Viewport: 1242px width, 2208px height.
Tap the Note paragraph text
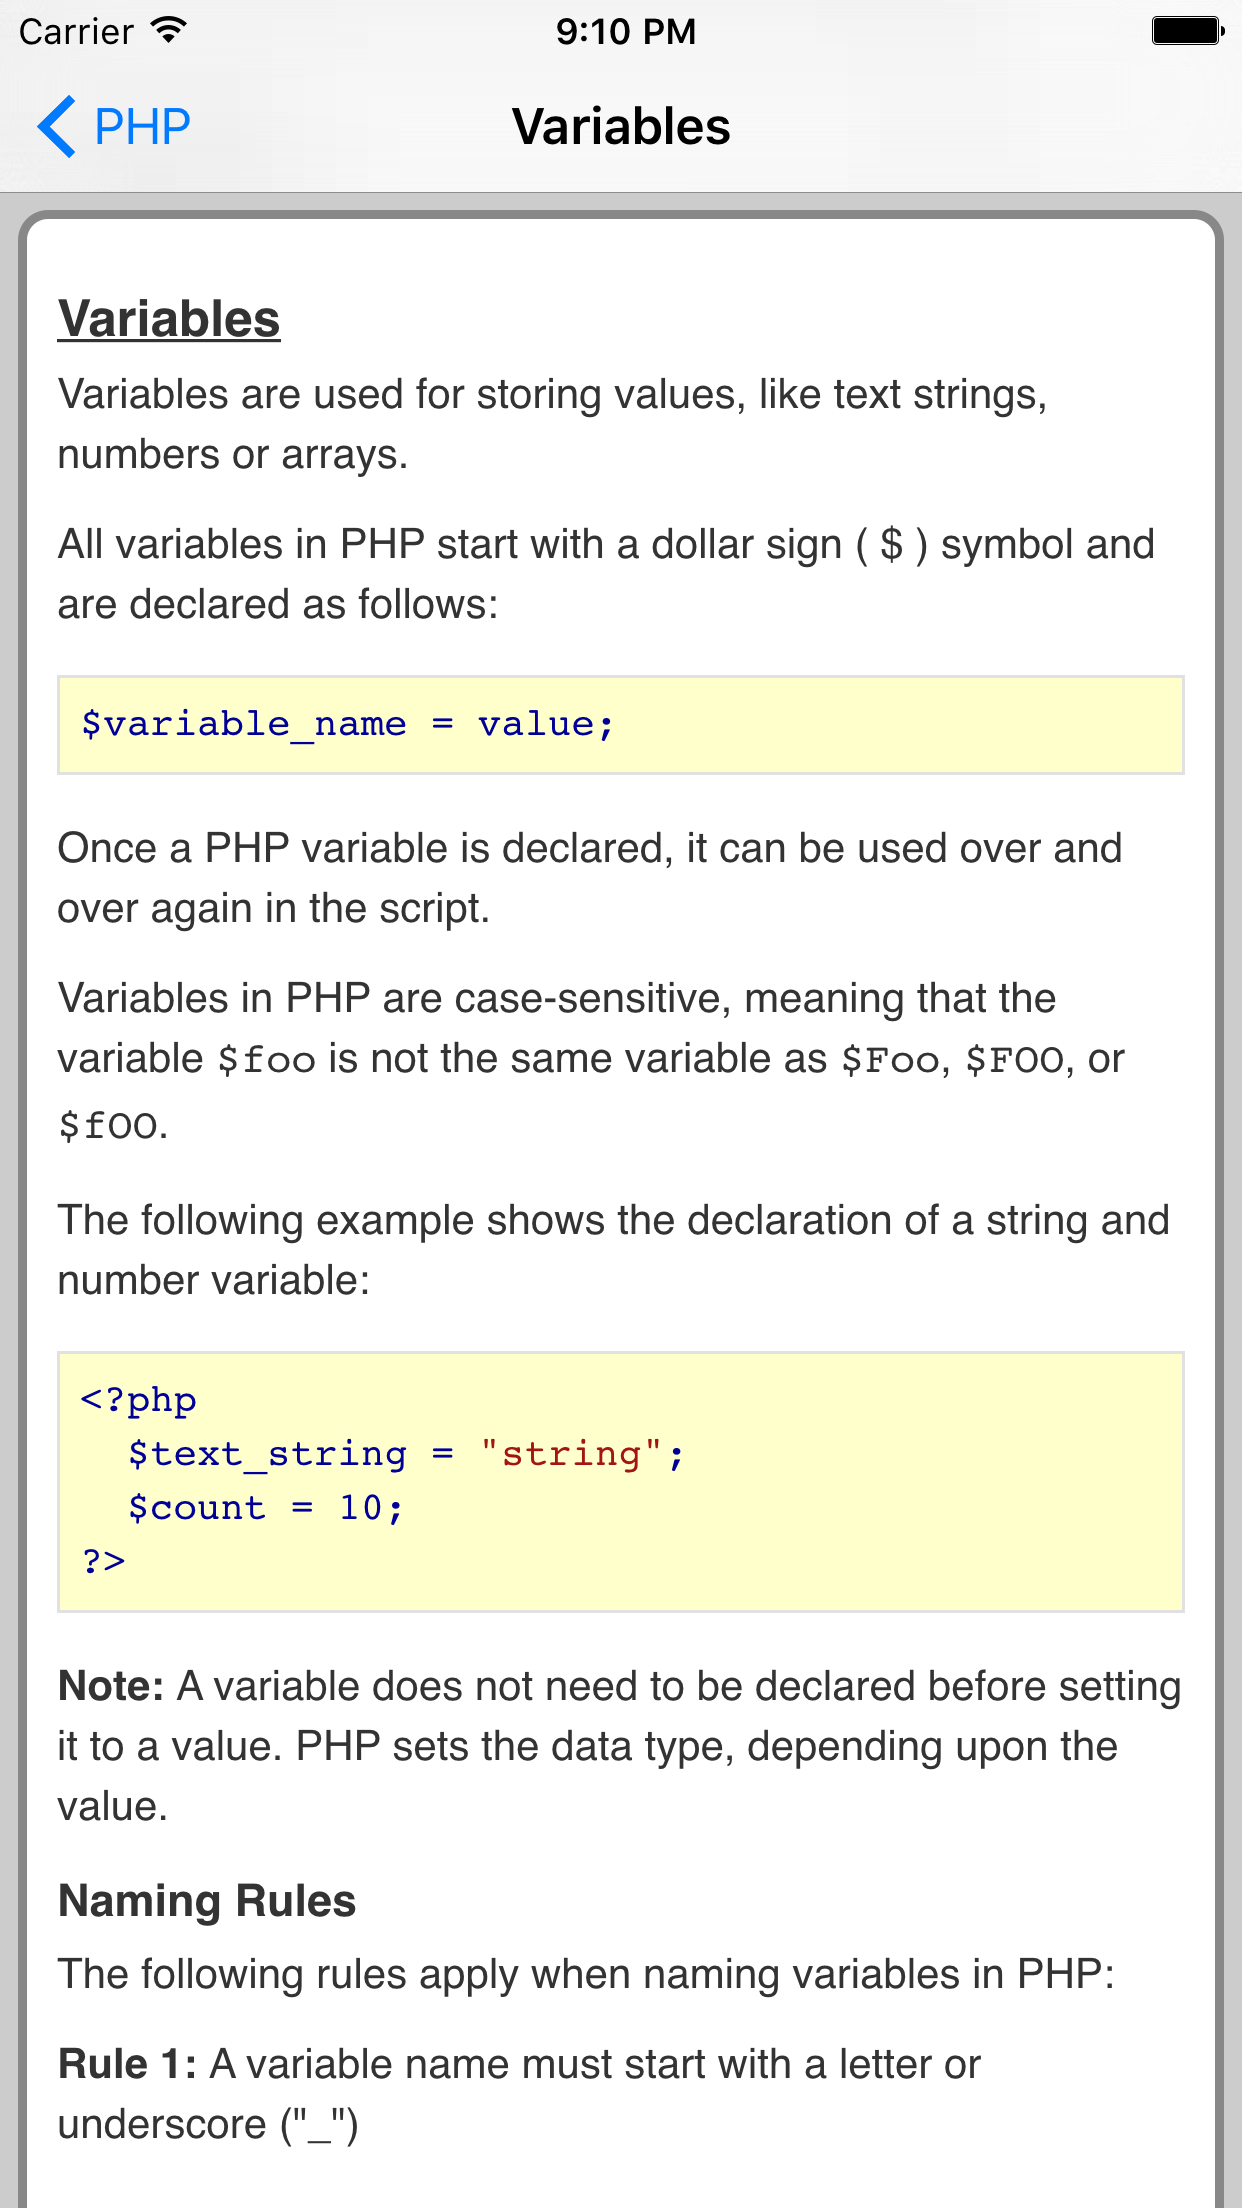pos(620,1744)
